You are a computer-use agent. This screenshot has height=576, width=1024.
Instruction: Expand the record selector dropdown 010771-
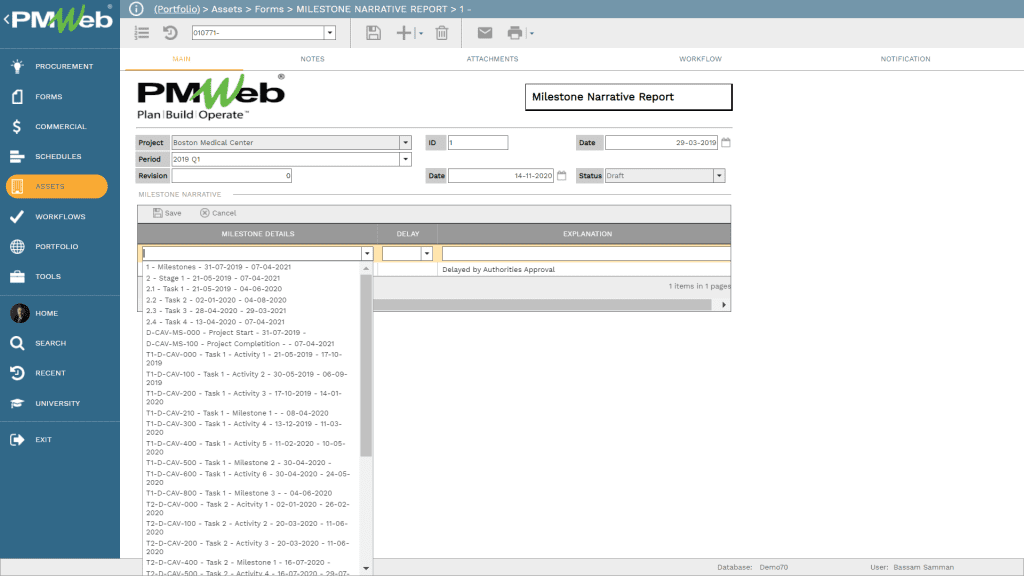click(330, 33)
